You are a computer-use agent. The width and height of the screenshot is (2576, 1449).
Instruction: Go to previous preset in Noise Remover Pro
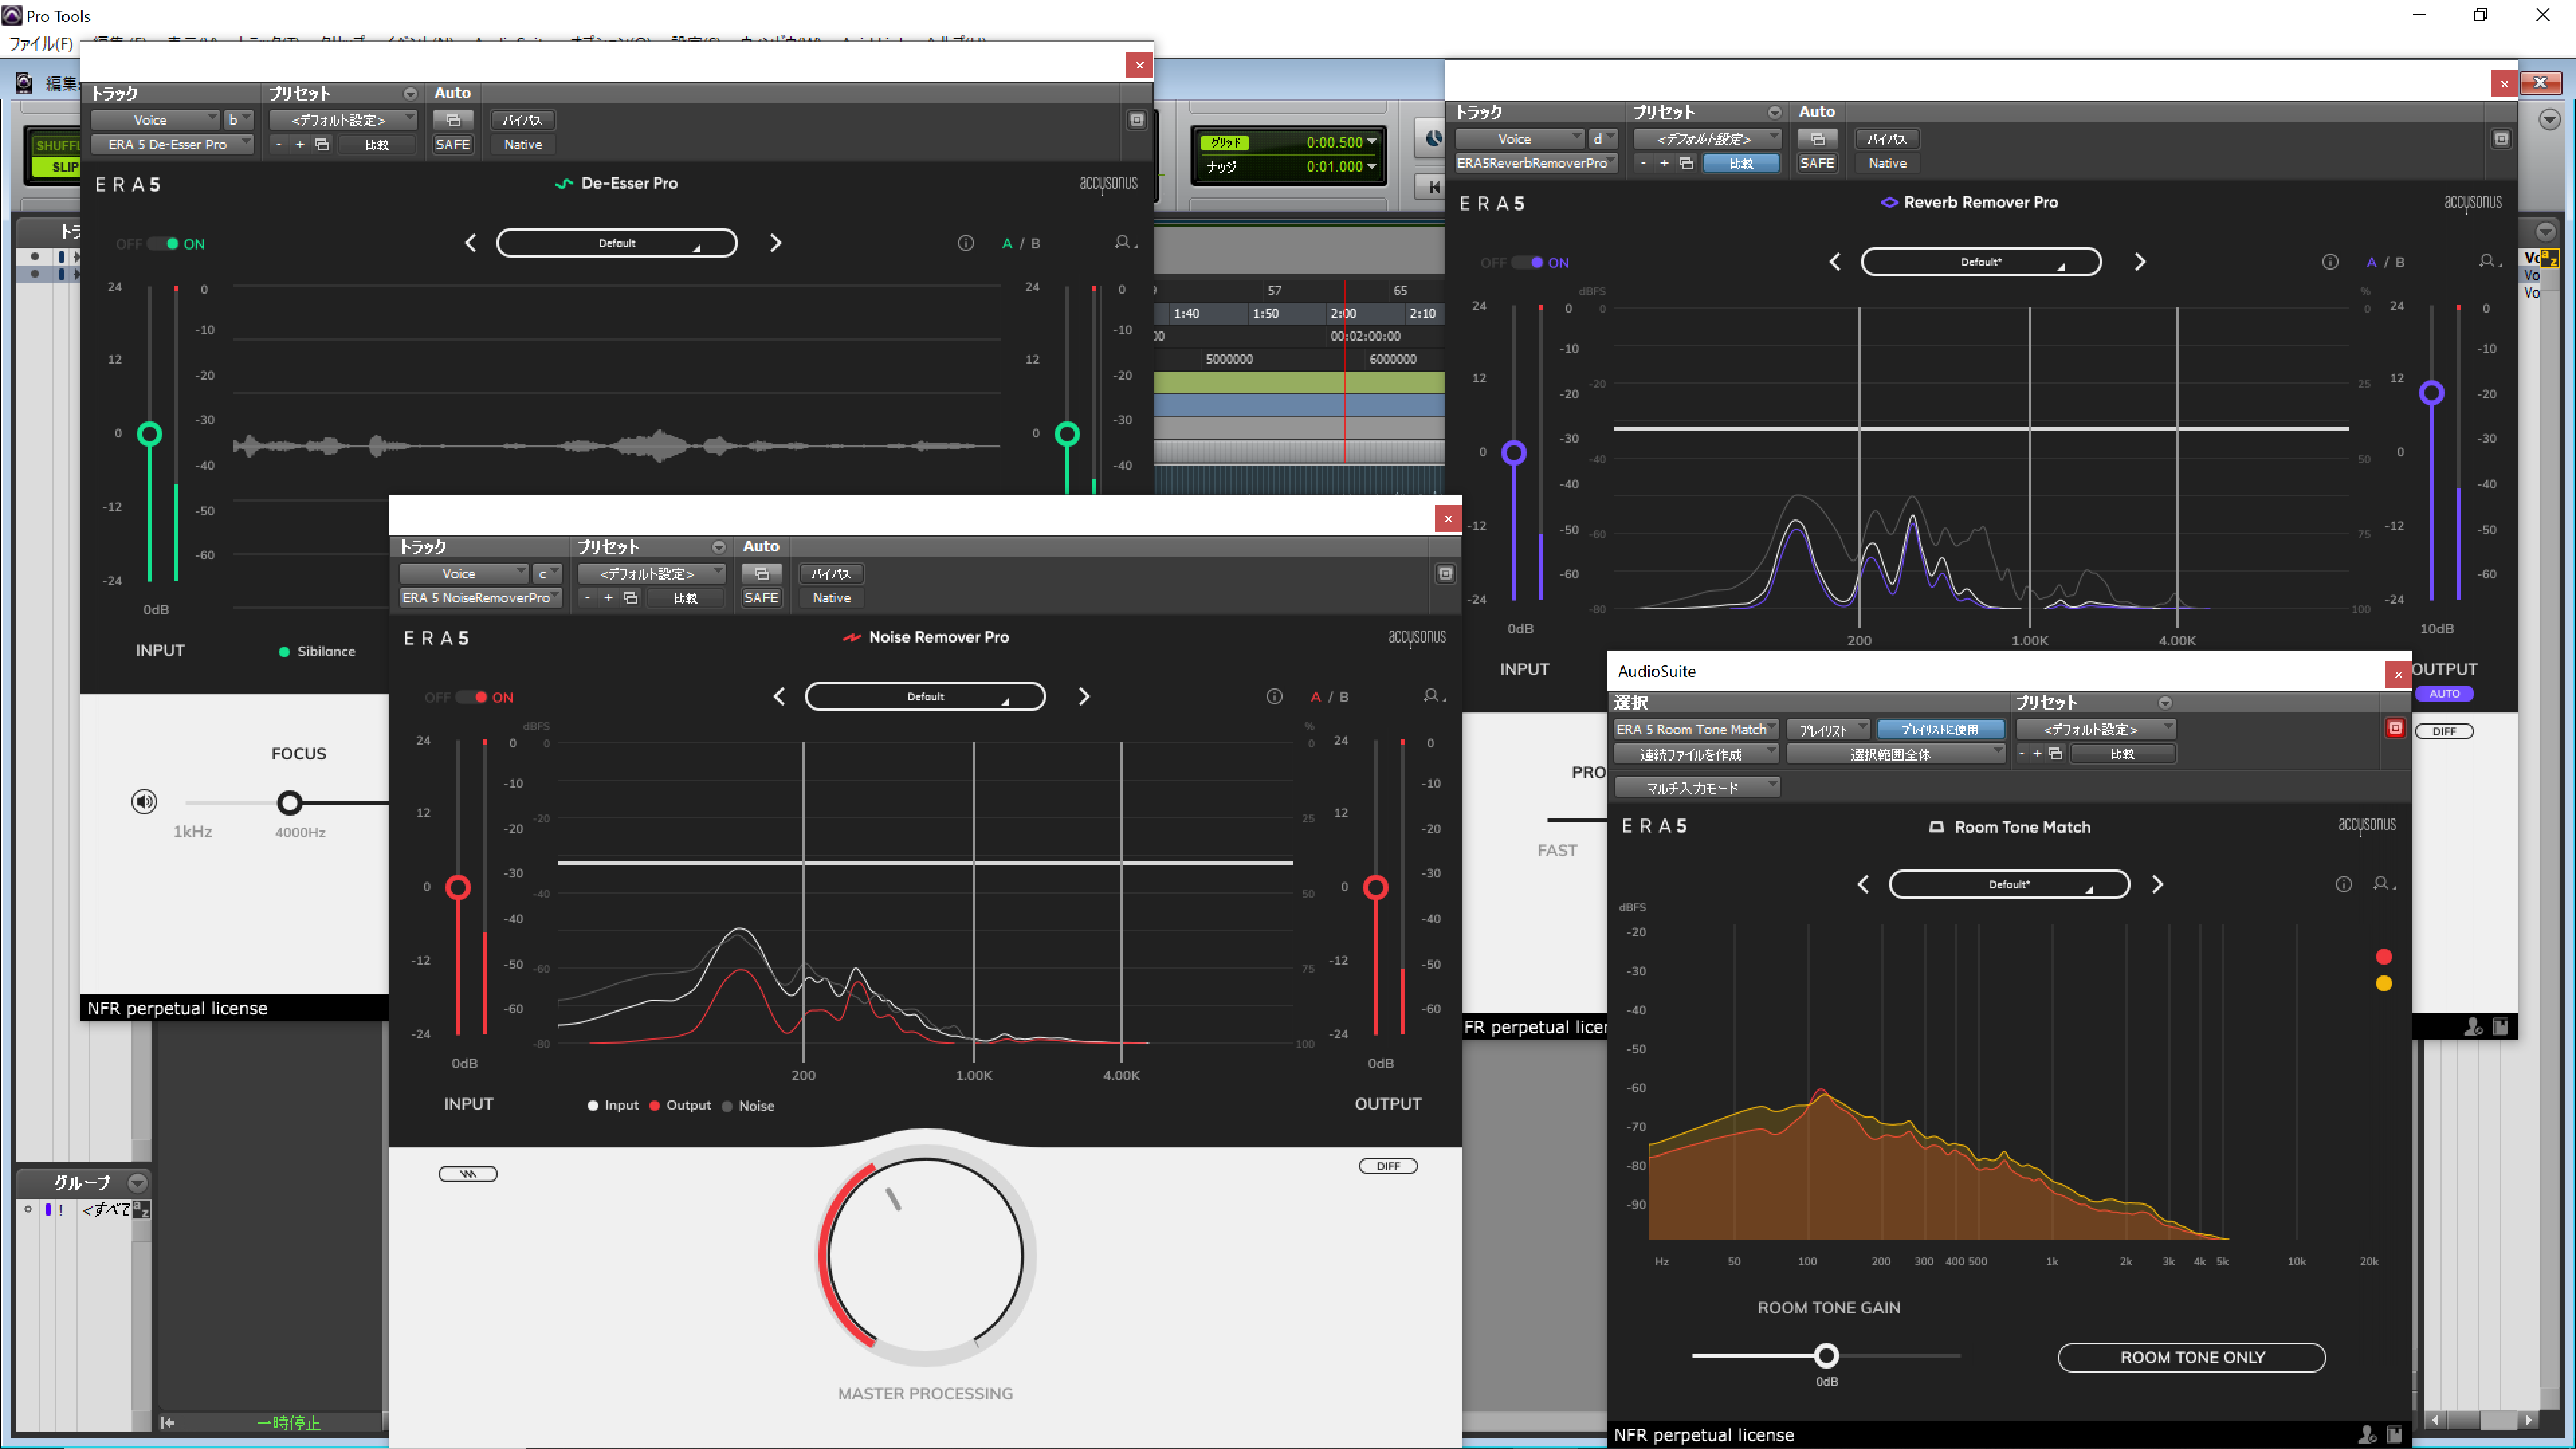pyautogui.click(x=780, y=696)
